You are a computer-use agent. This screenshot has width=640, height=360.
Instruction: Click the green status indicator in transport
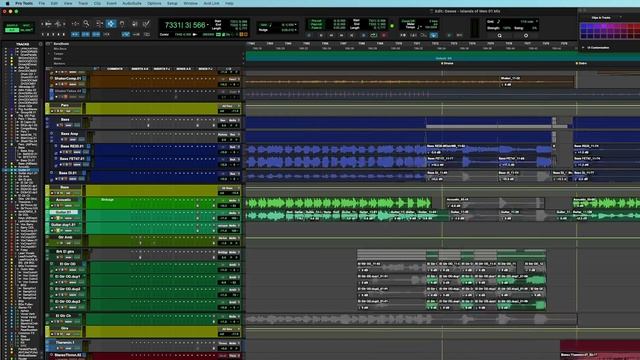(392, 26)
